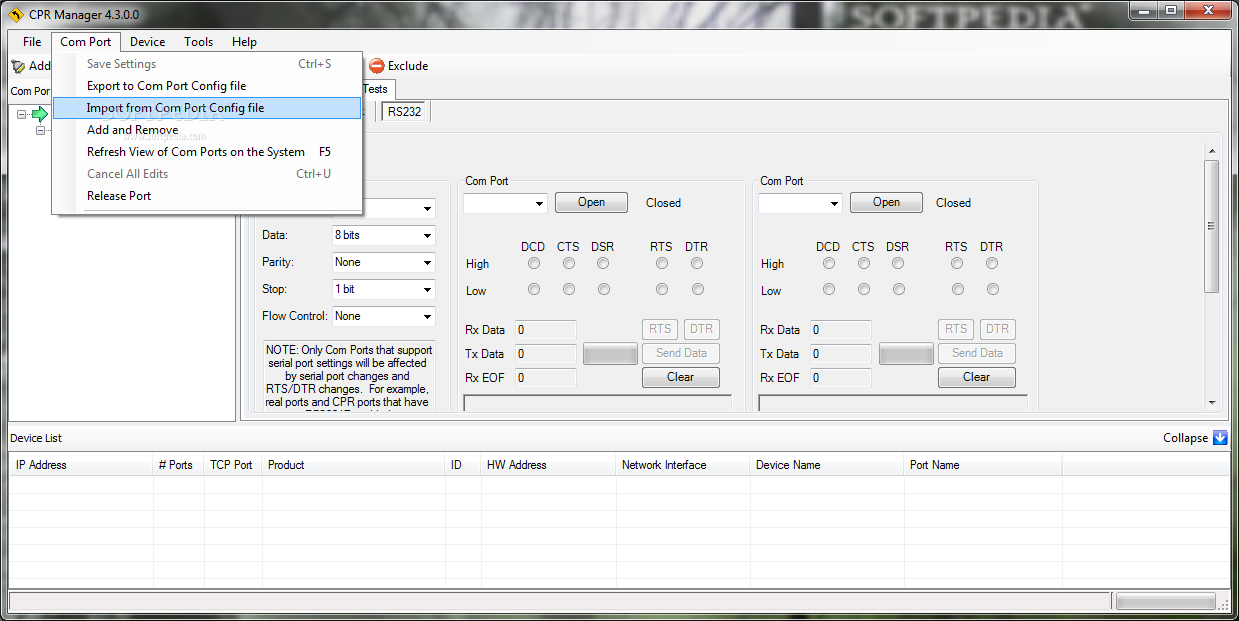The width and height of the screenshot is (1239, 621).
Task: Select DTR Low radio in first Com Port panel
Action: [x=697, y=289]
